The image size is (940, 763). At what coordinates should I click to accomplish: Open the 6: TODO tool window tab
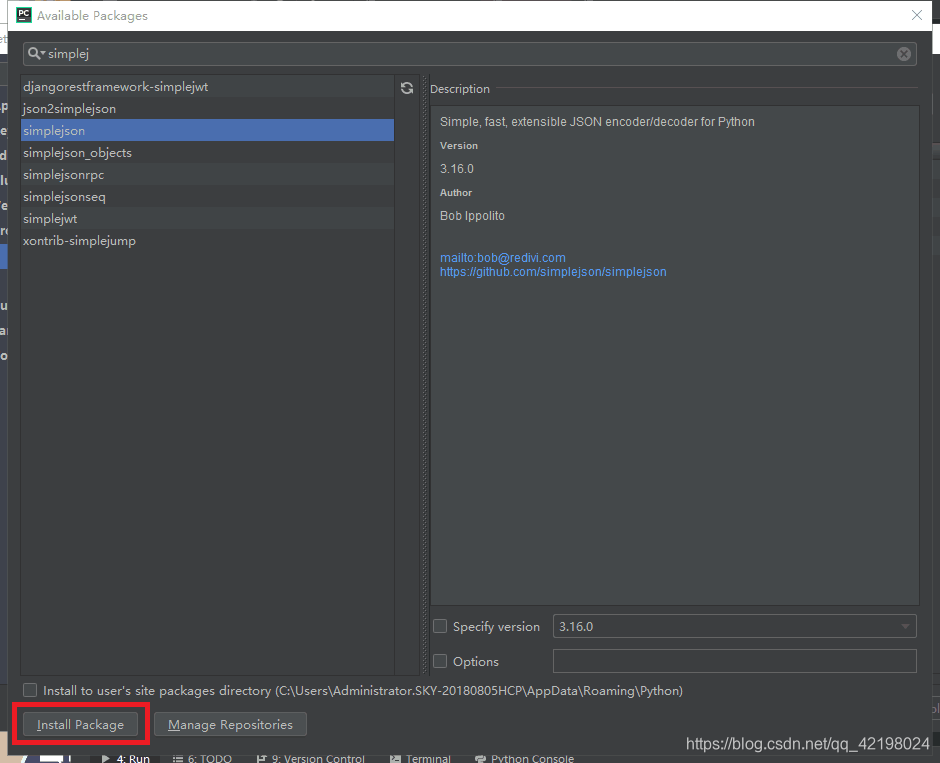[x=202, y=758]
